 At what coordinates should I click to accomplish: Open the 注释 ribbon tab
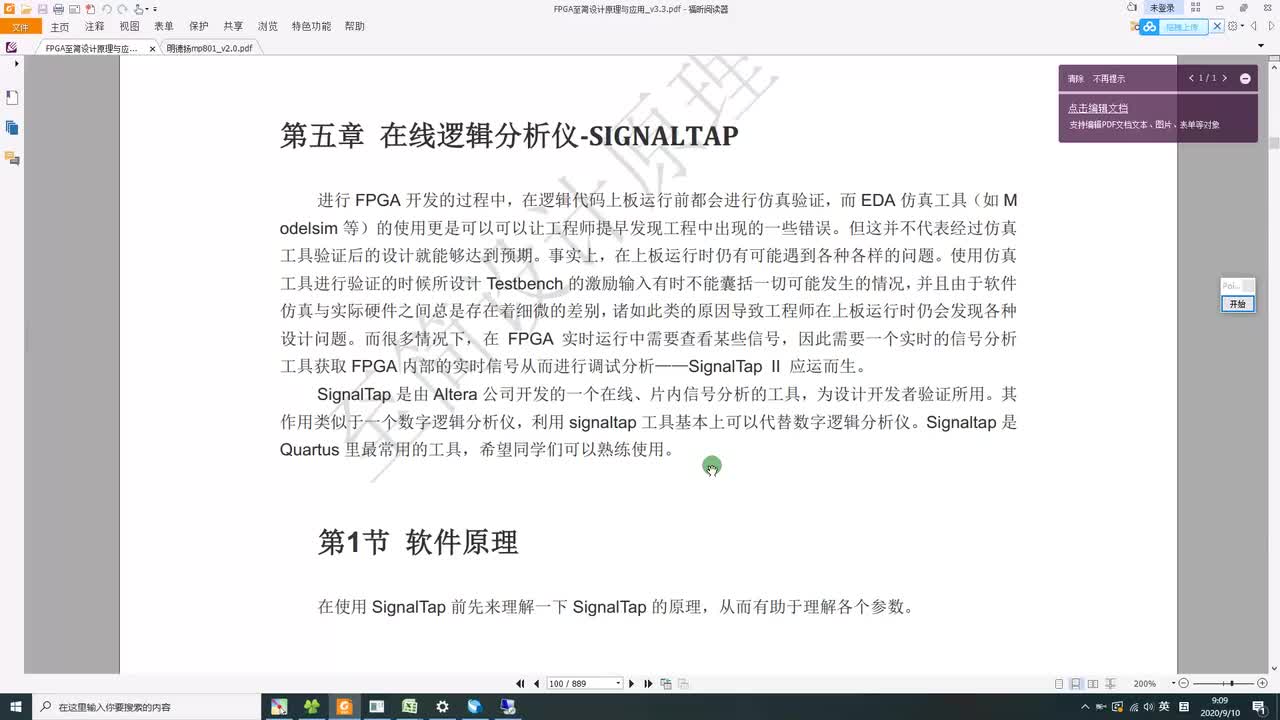(94, 27)
